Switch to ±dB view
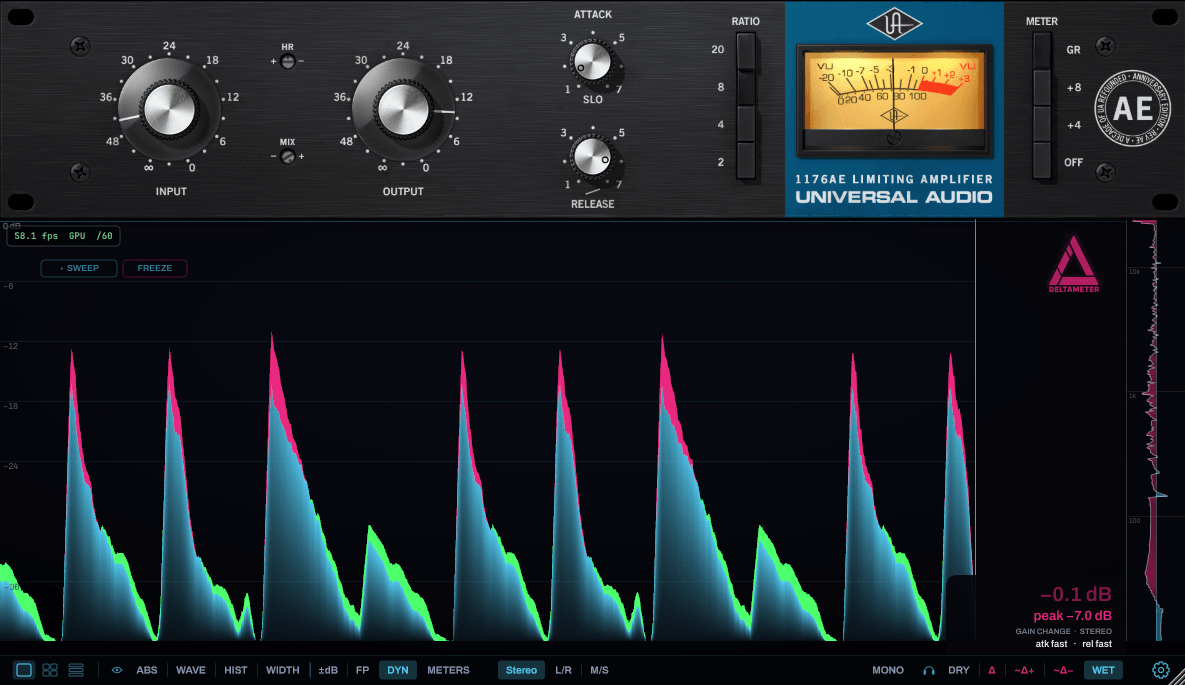 coord(328,670)
